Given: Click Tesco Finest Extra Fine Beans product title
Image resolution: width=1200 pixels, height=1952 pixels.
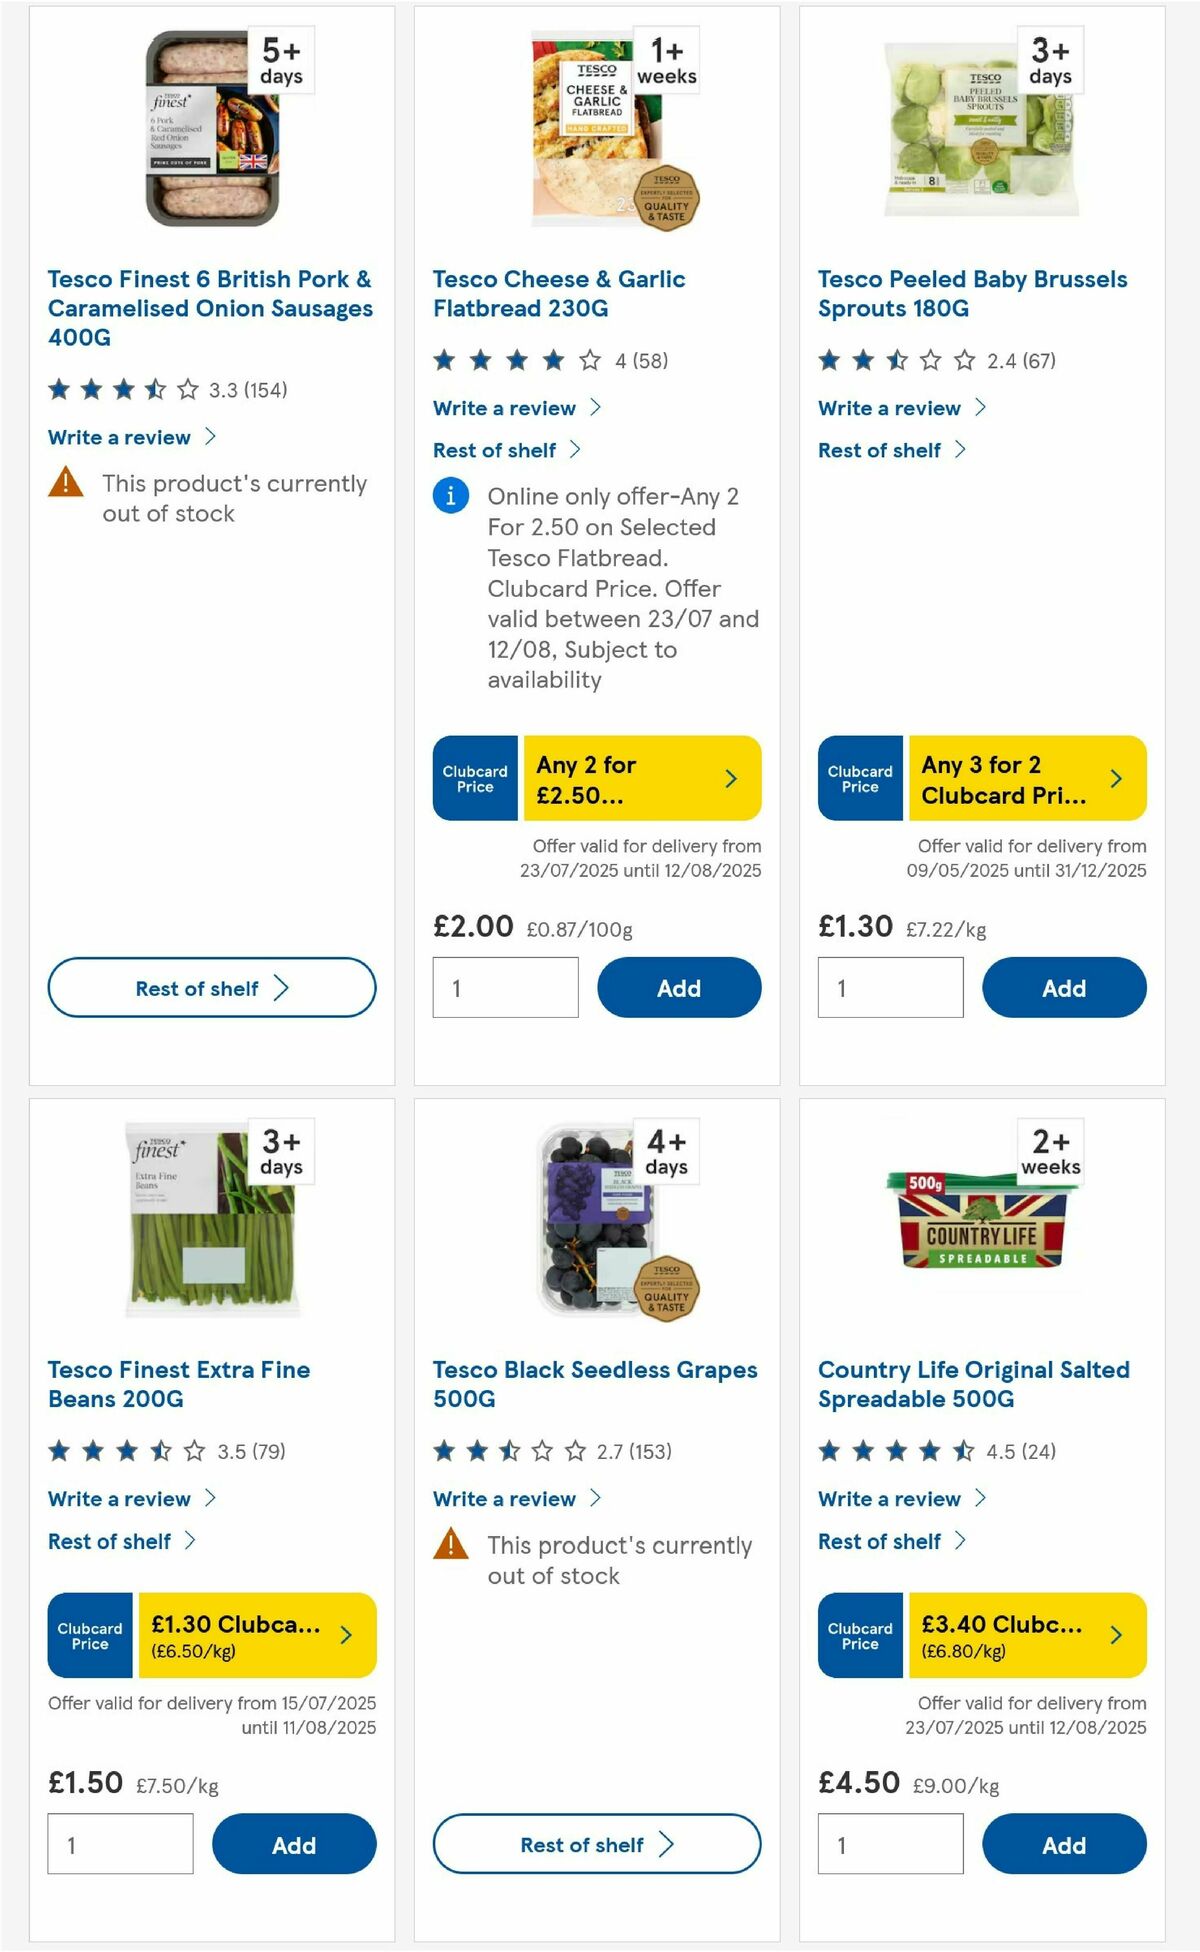Looking at the screenshot, I should point(178,1385).
